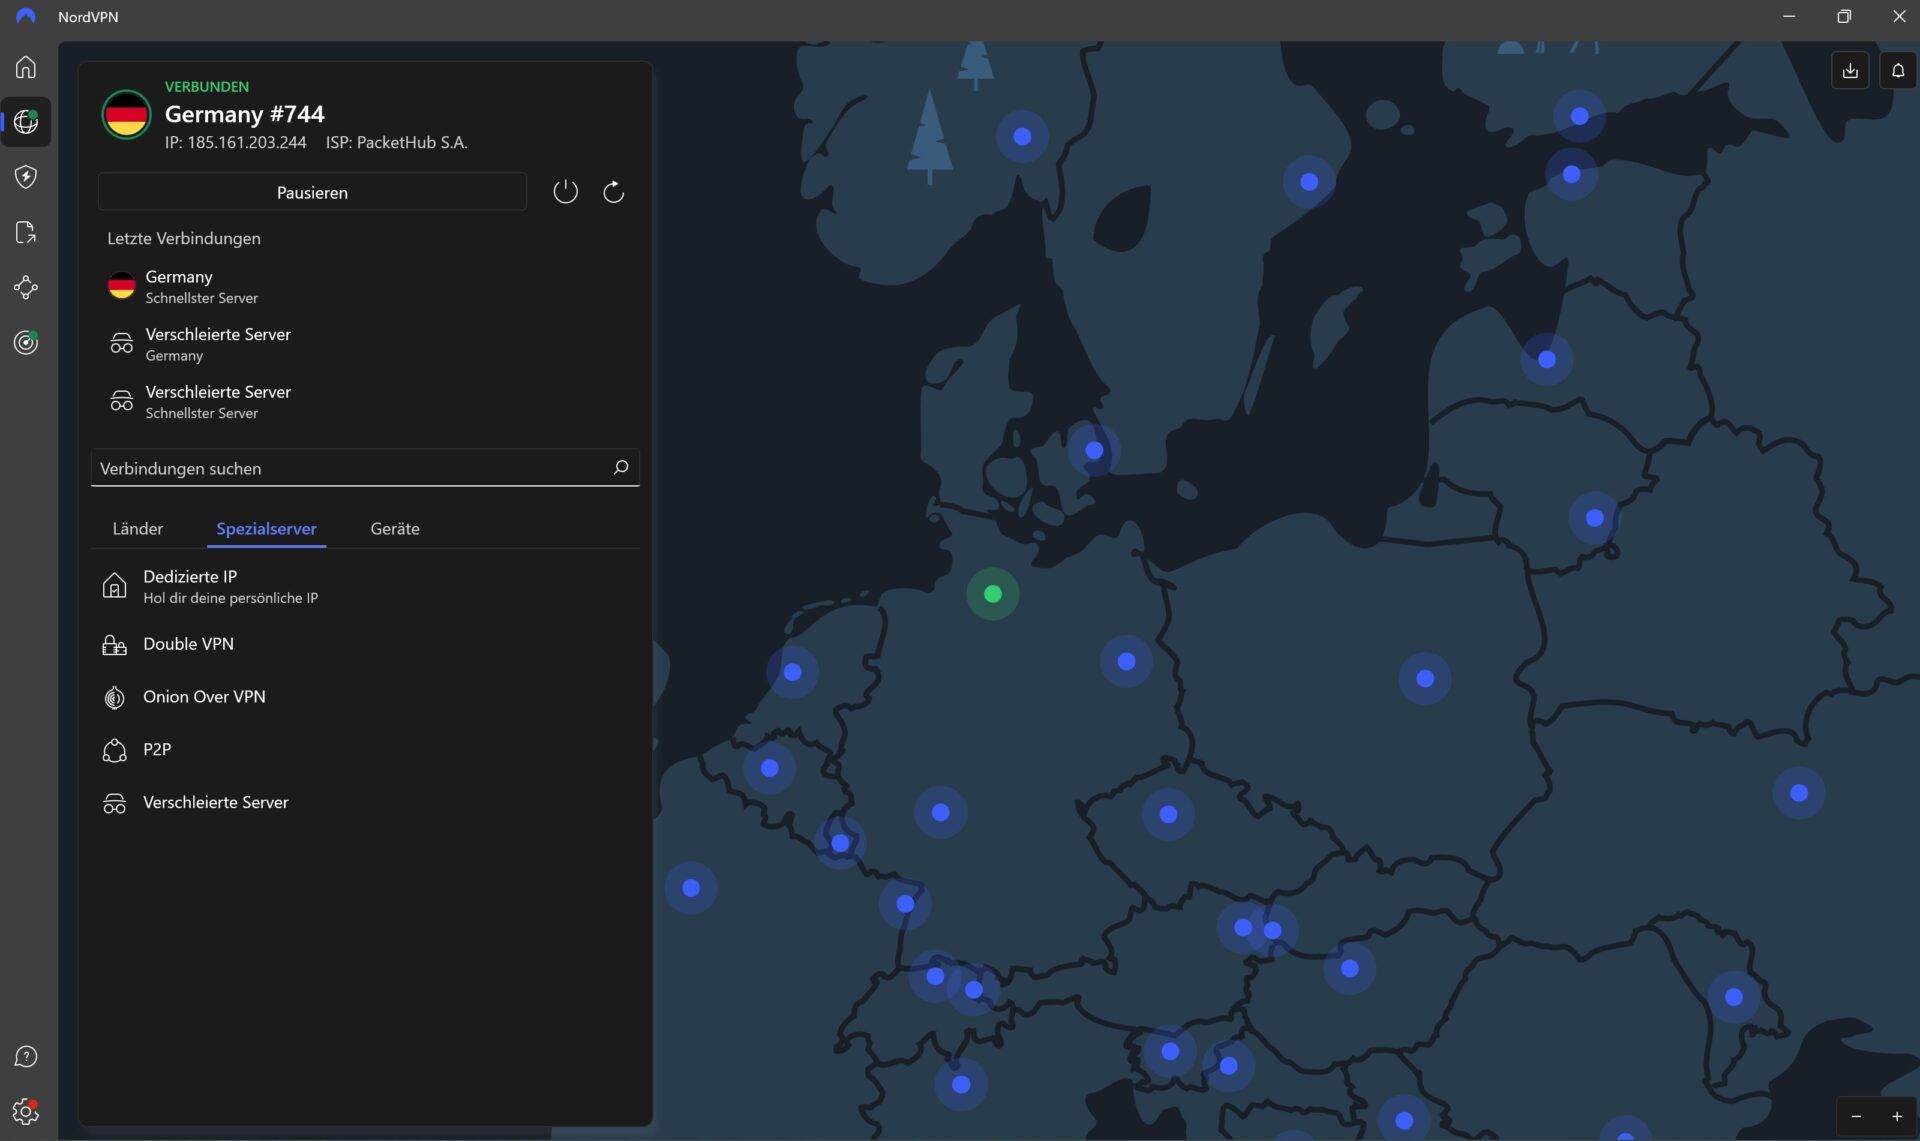Open the Home icon in the sidebar
Screen dimensions: 1920x1141
click(26, 67)
